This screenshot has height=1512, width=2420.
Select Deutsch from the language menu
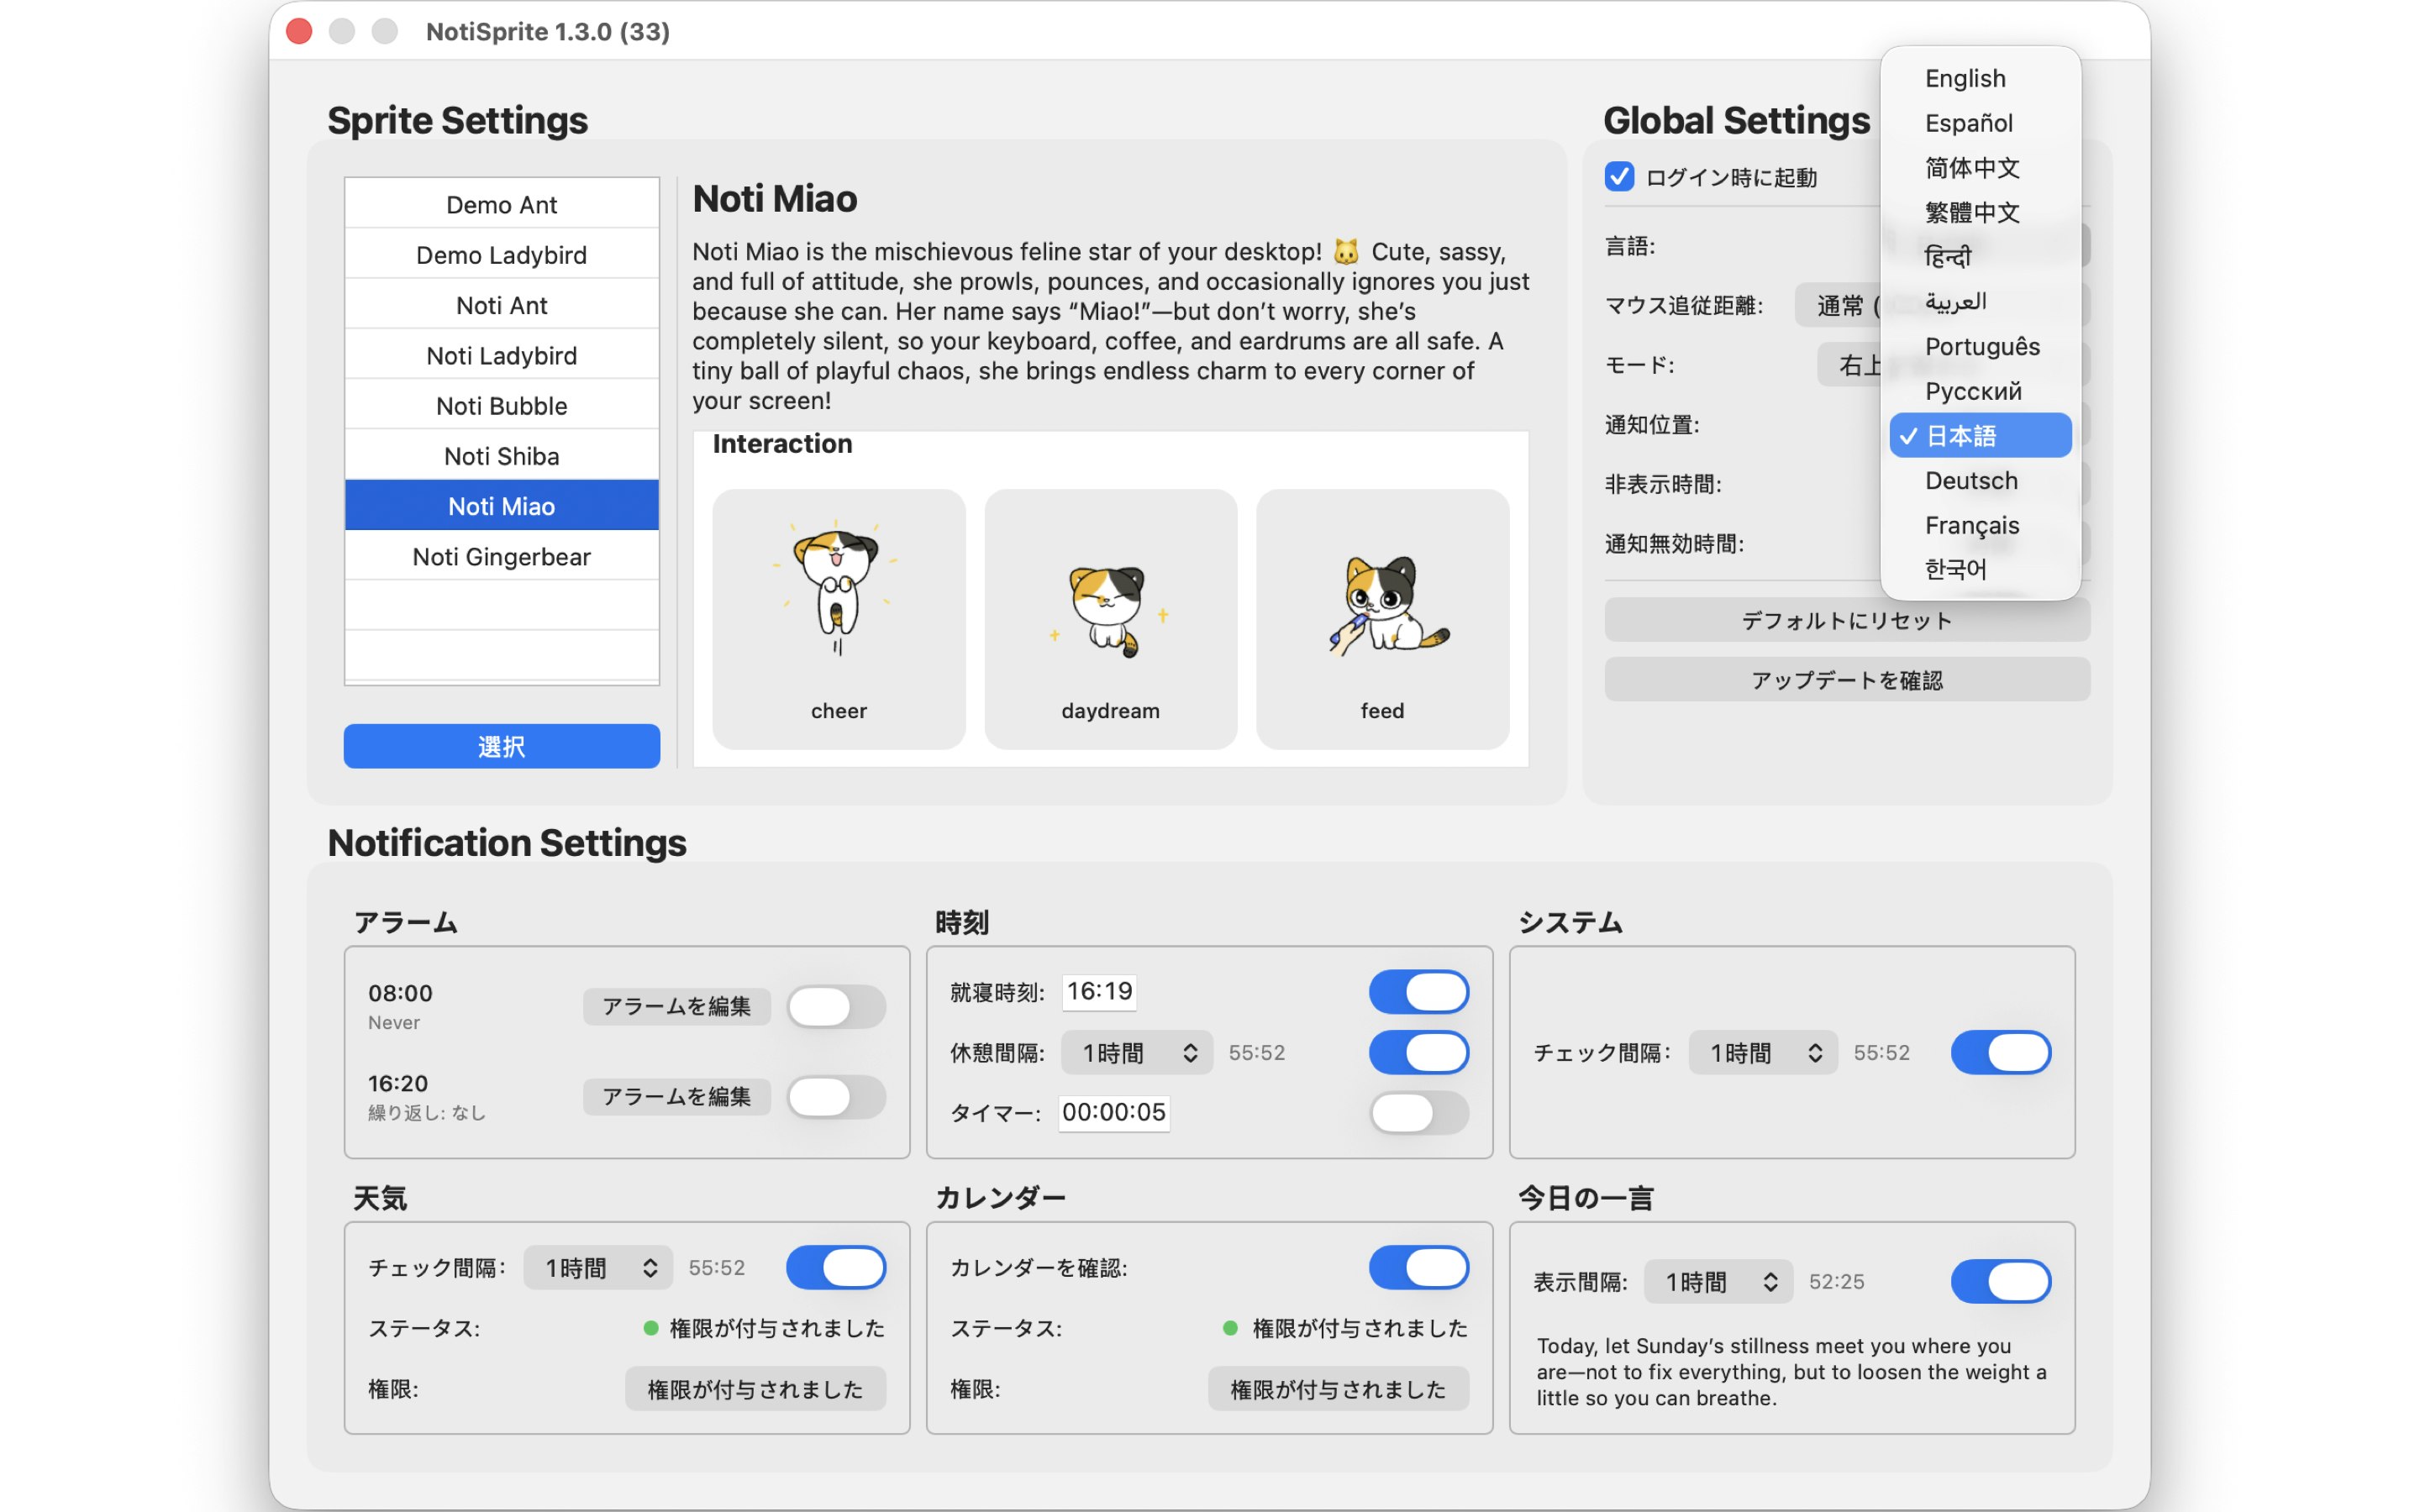click(x=1970, y=481)
